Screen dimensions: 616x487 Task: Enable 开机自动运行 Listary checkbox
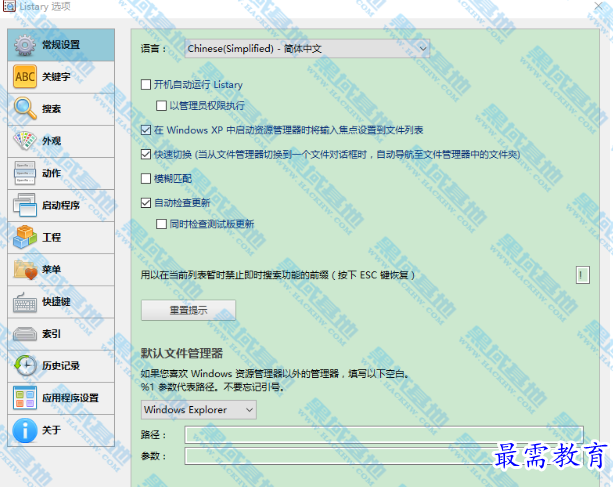(147, 85)
